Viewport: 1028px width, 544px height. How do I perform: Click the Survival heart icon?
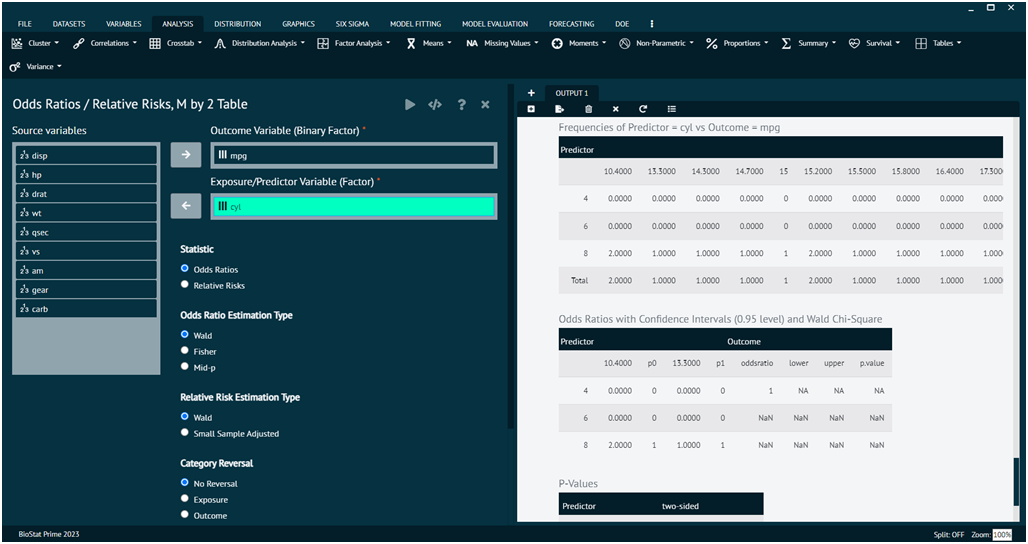coord(854,43)
